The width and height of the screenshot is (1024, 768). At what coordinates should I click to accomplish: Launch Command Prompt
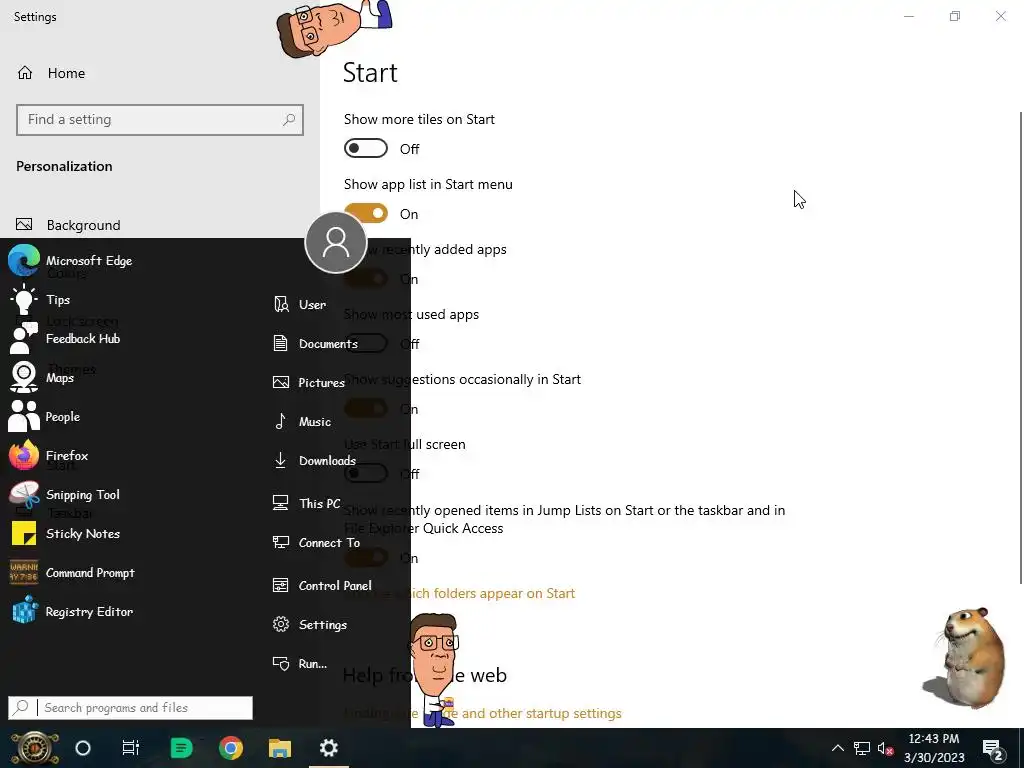click(x=72, y=573)
